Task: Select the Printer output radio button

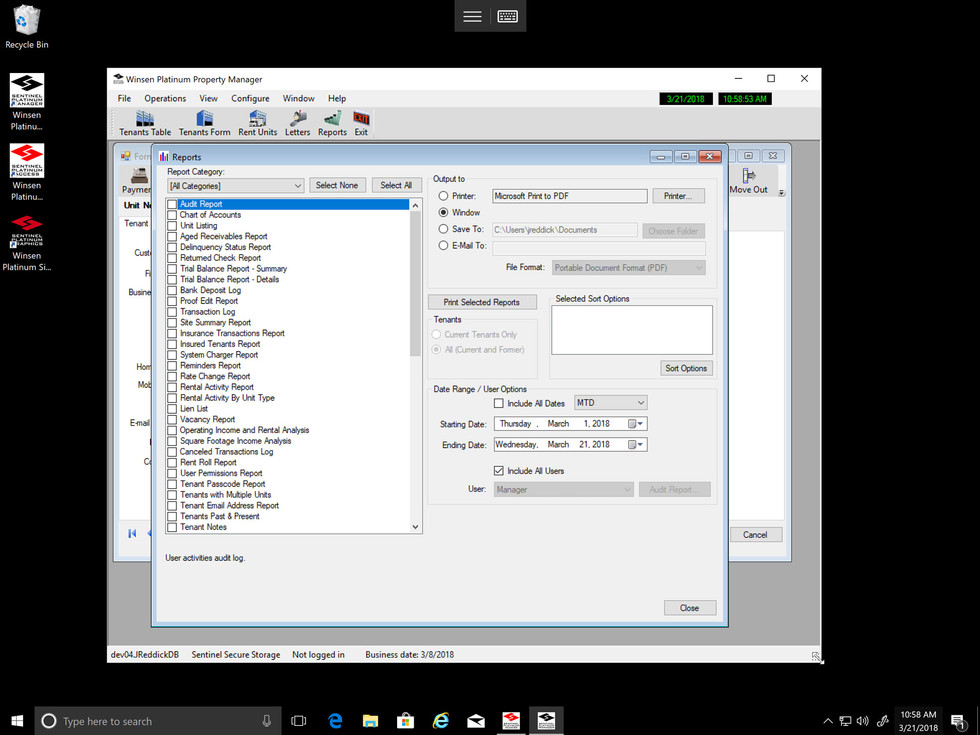Action: point(443,196)
